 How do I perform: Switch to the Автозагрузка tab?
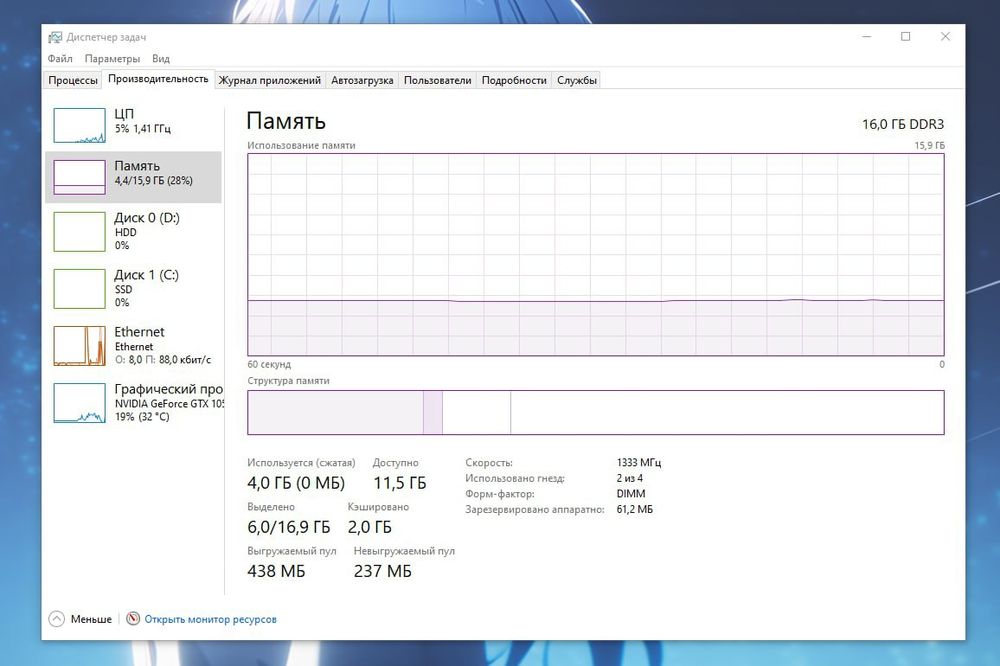362,80
